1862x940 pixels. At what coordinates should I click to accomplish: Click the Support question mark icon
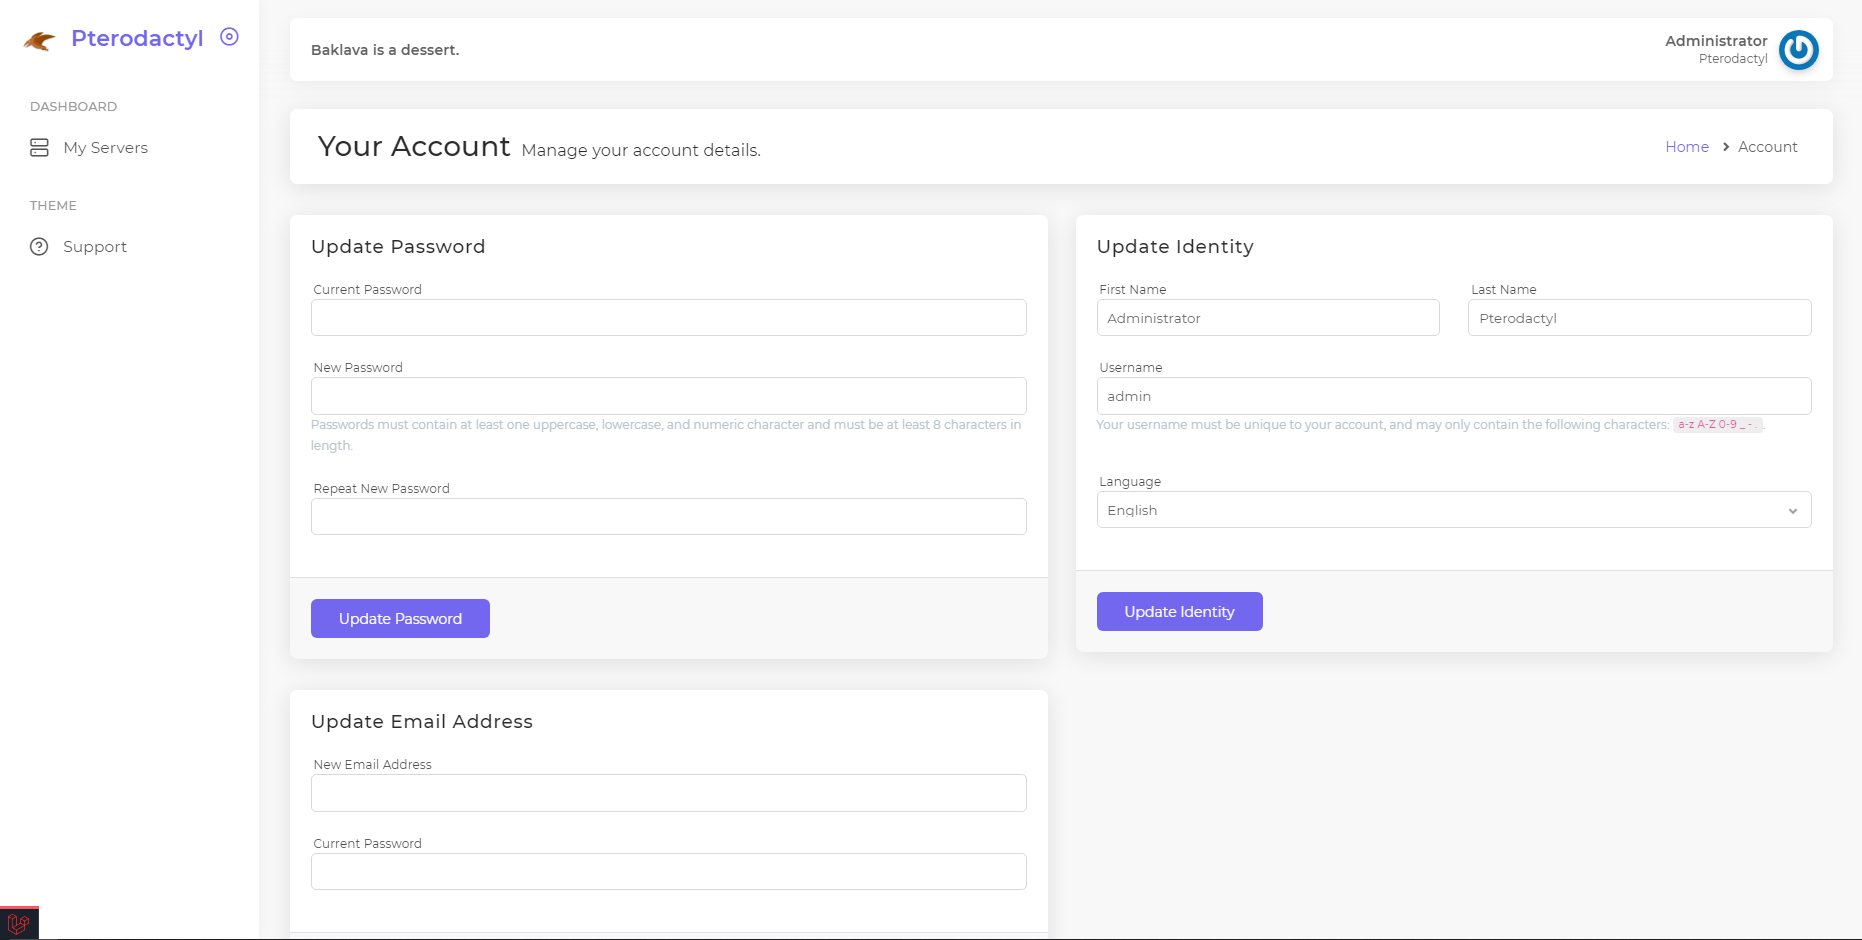[x=39, y=247]
